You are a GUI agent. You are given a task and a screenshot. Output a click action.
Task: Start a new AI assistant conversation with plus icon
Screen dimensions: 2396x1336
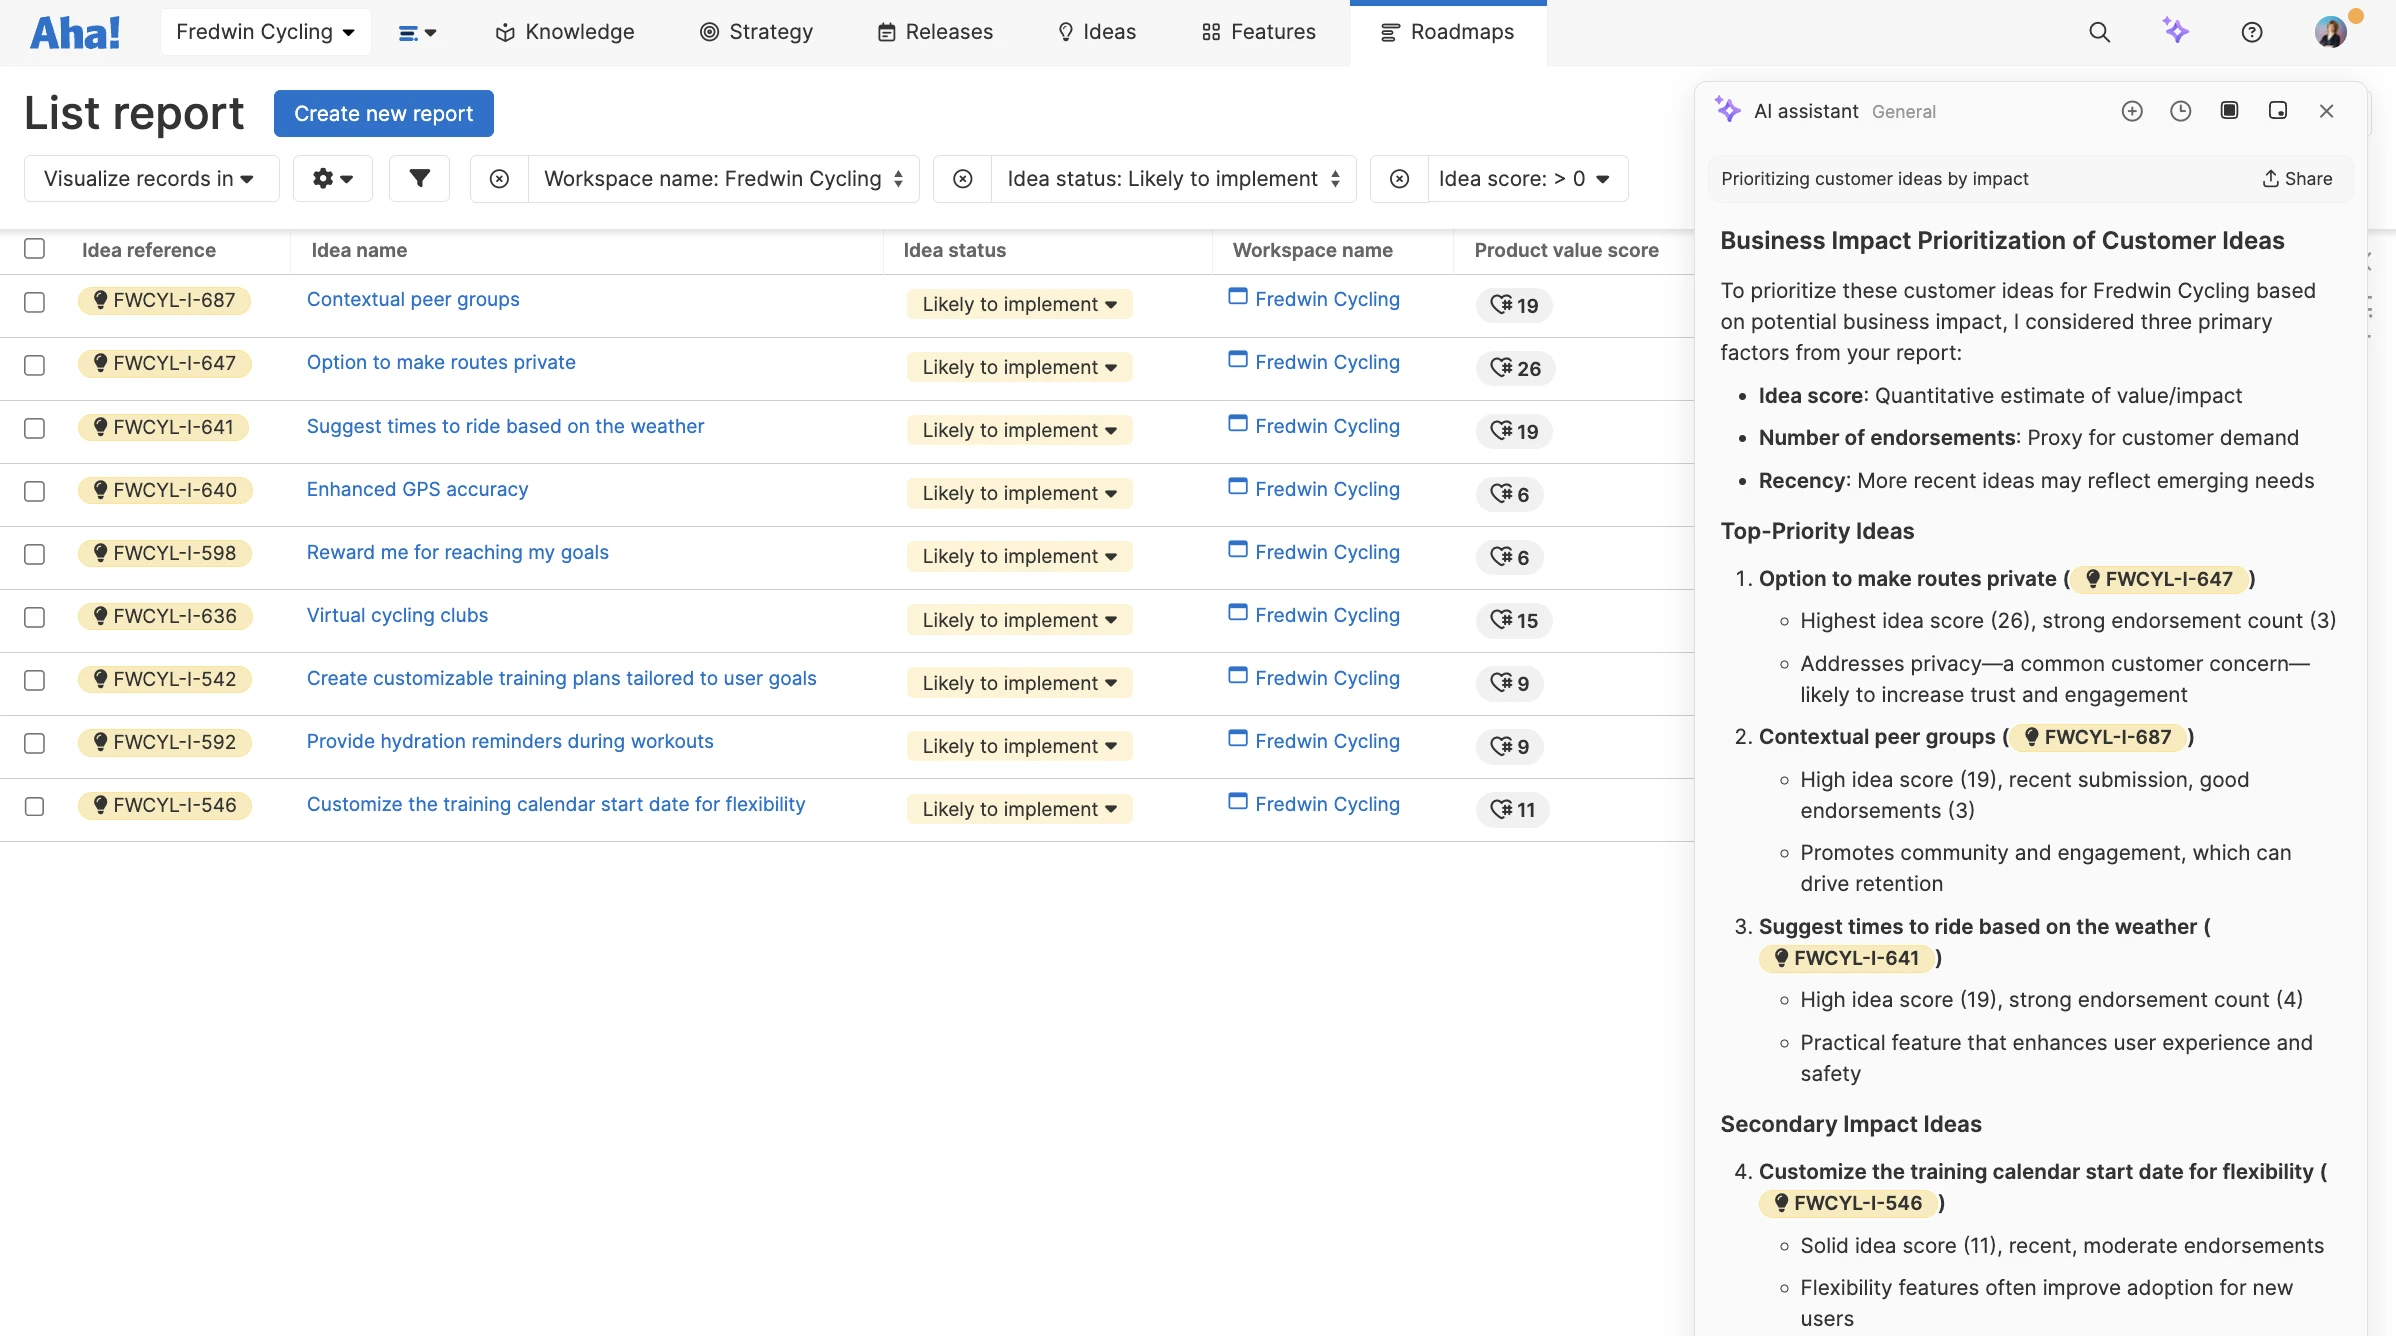point(2132,111)
